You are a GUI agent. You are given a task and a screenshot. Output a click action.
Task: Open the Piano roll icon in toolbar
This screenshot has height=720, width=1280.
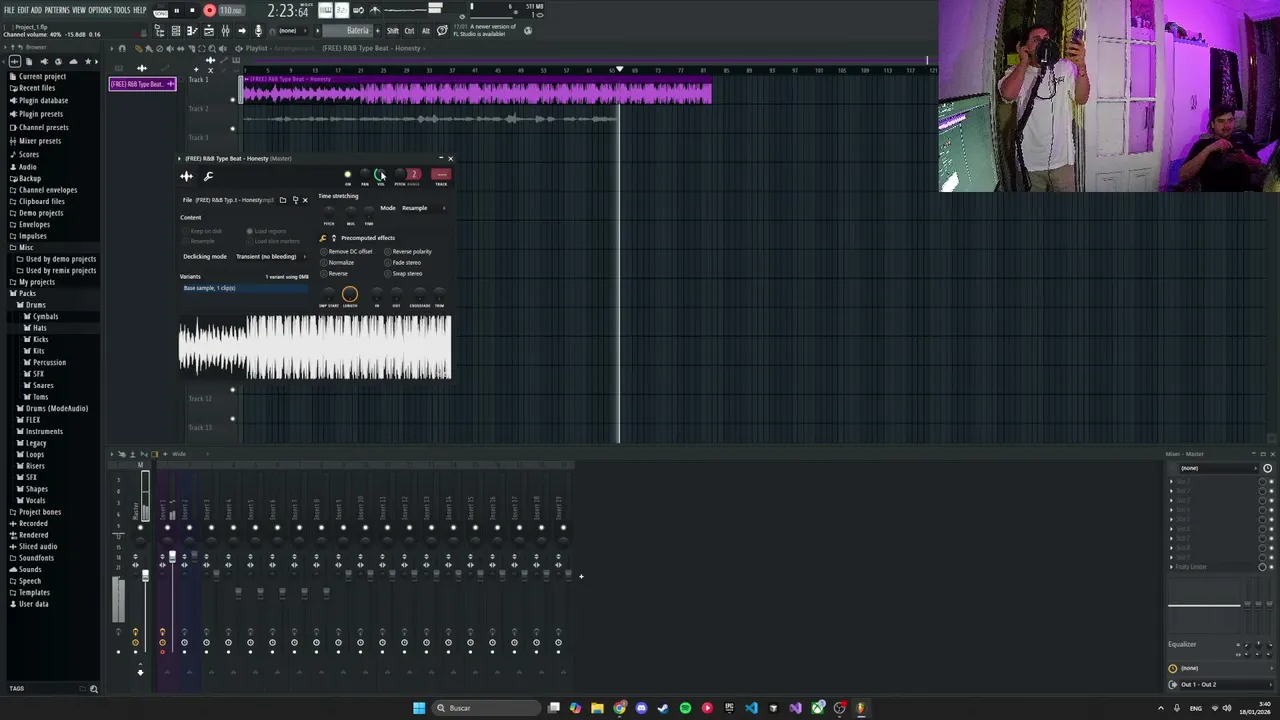(x=192, y=31)
